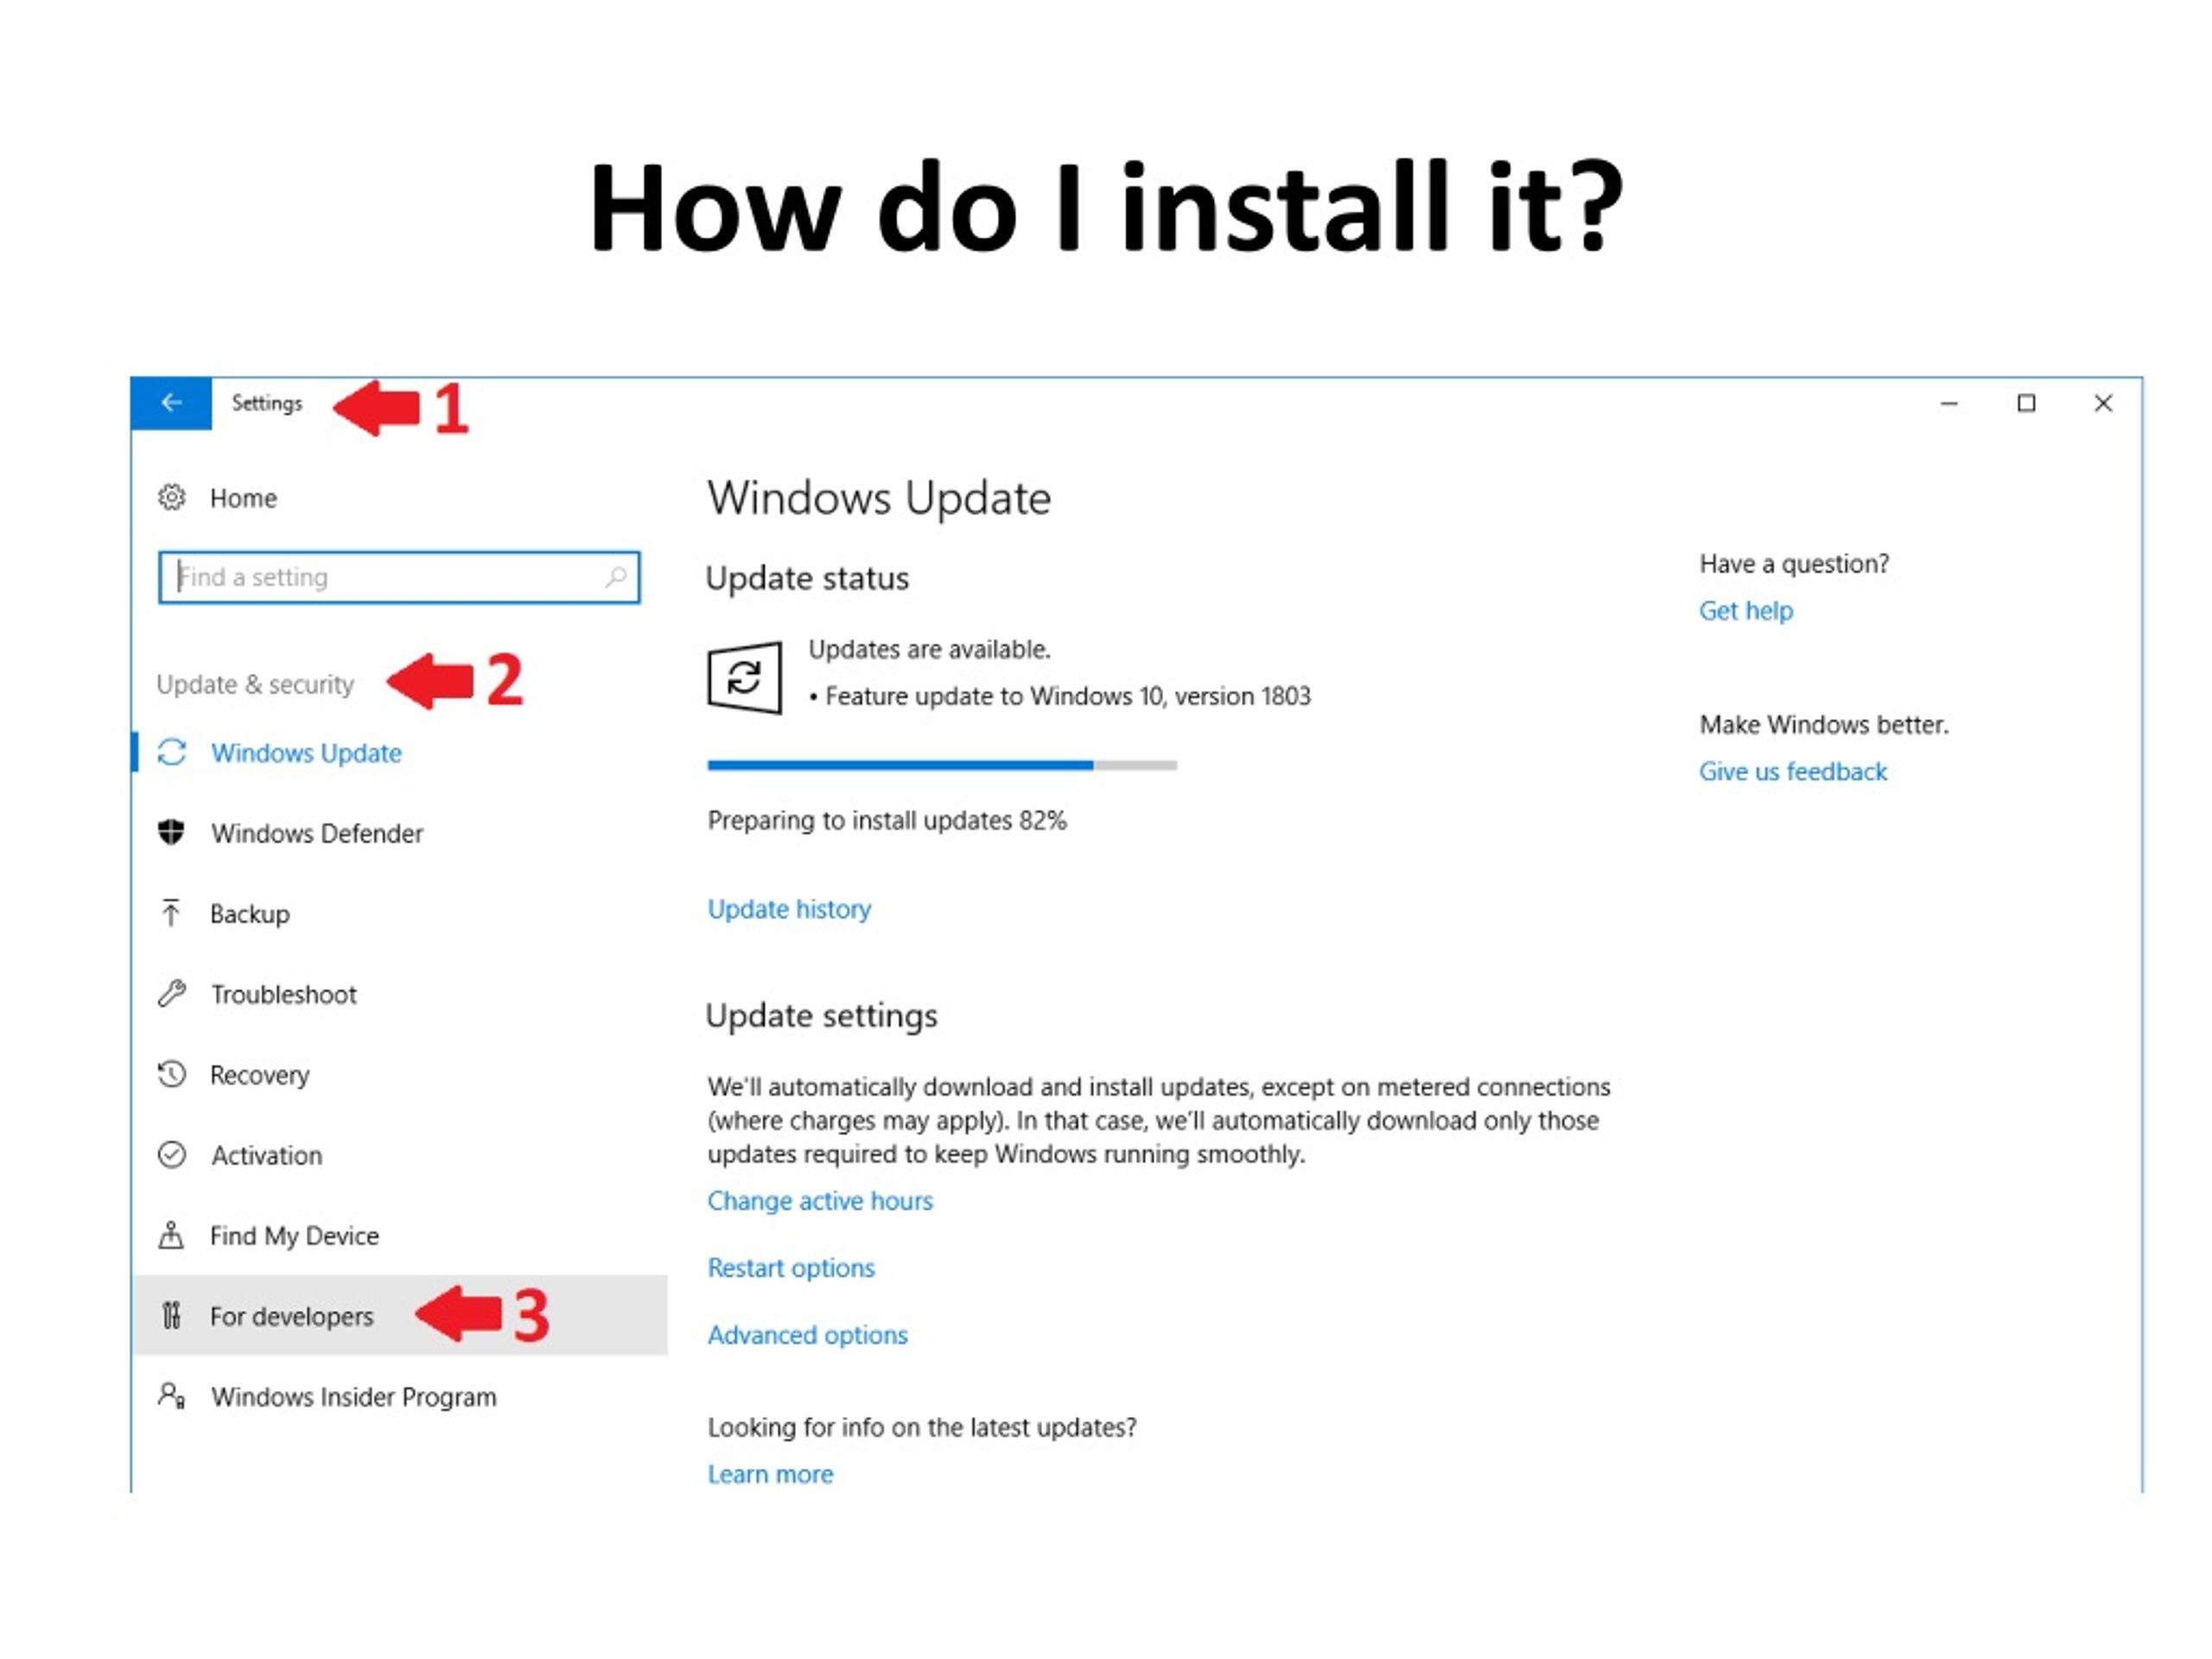
Task: Open Restart options link
Action: pyautogui.click(x=791, y=1268)
